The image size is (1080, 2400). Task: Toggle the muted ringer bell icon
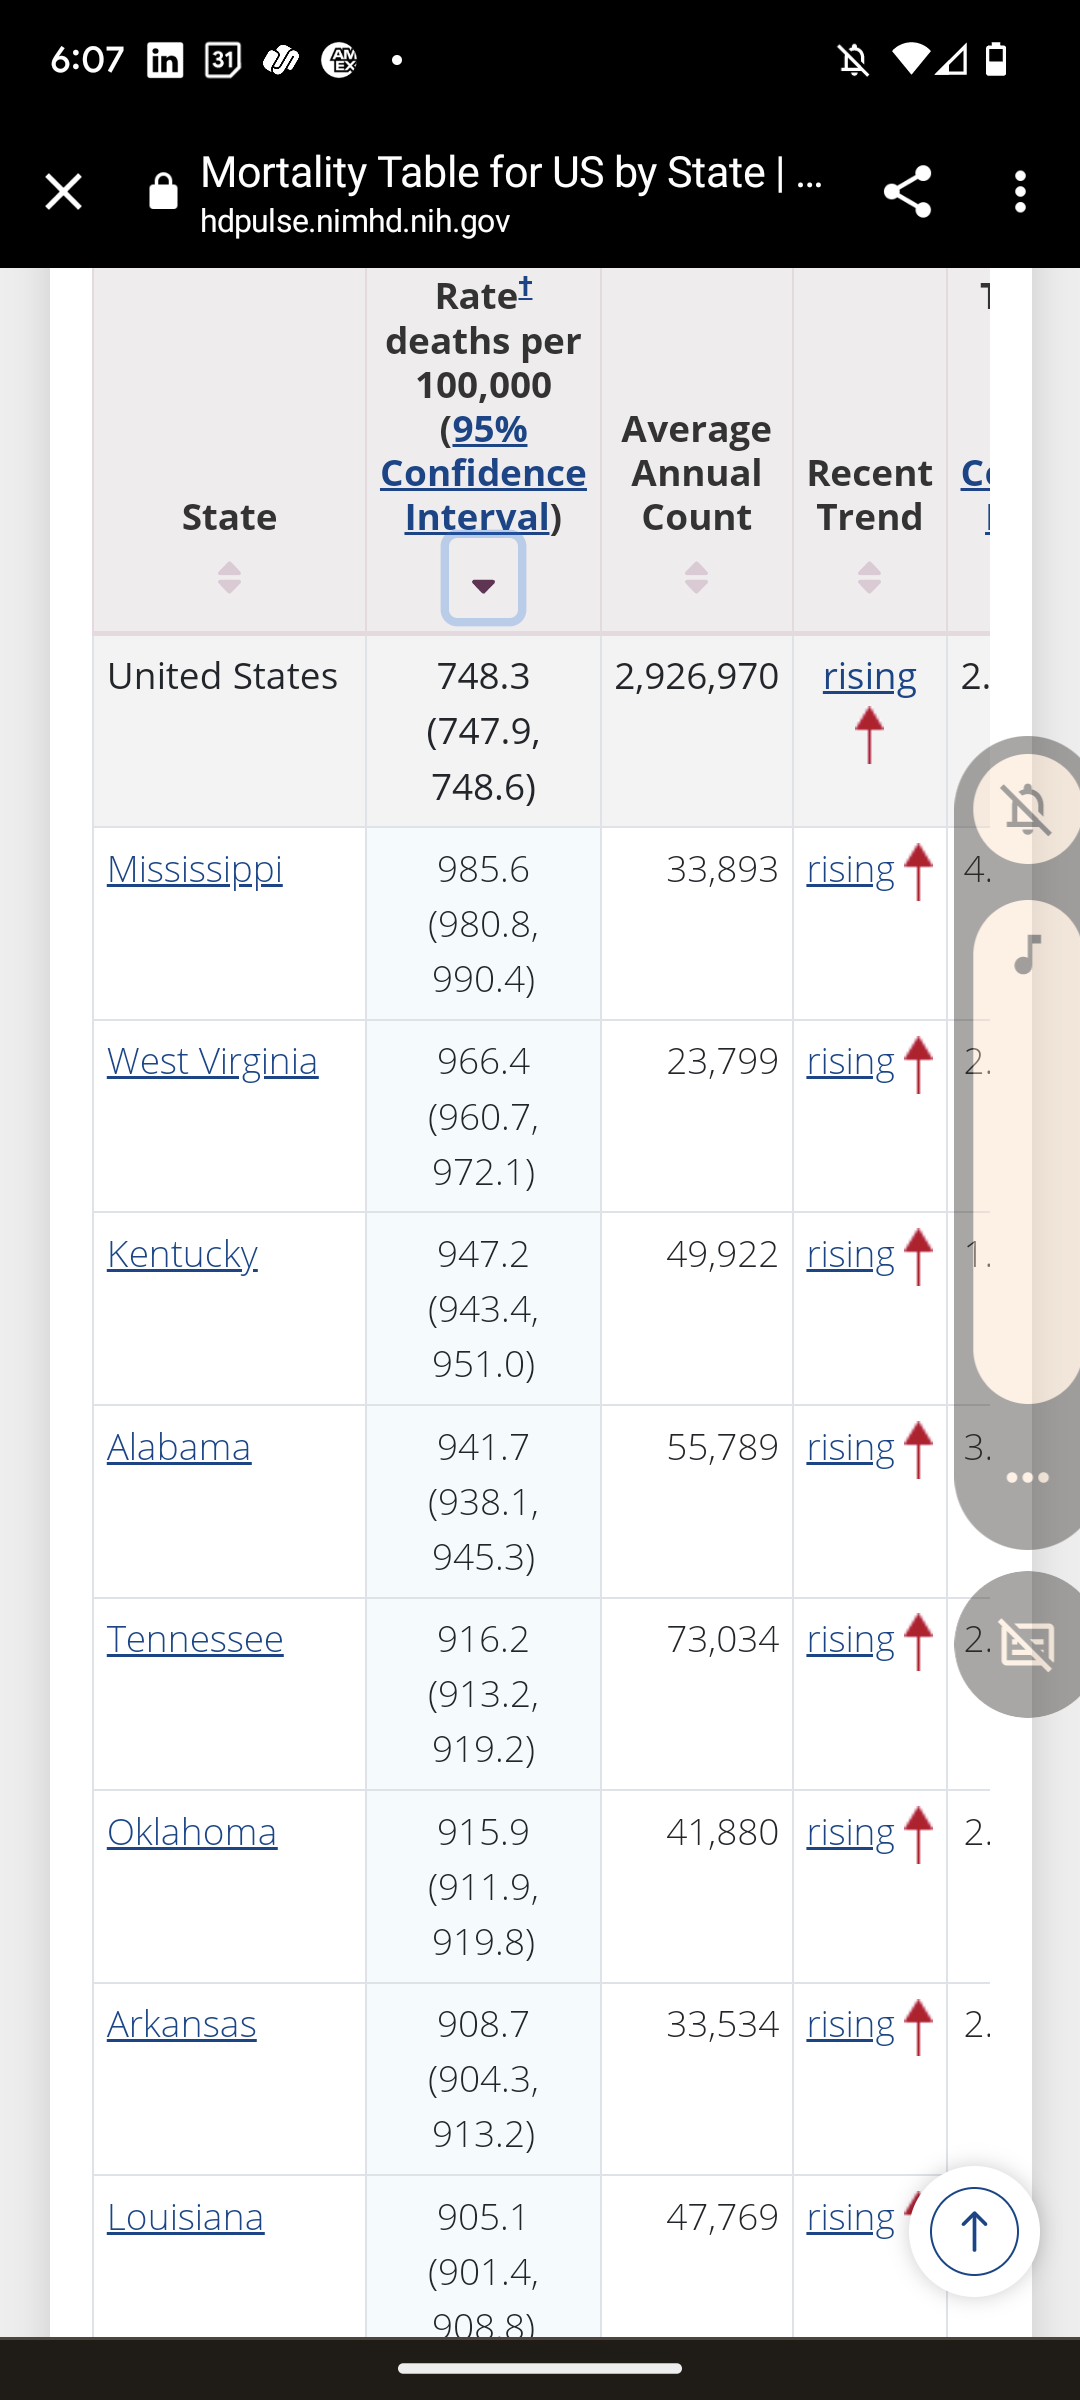pos(1027,808)
